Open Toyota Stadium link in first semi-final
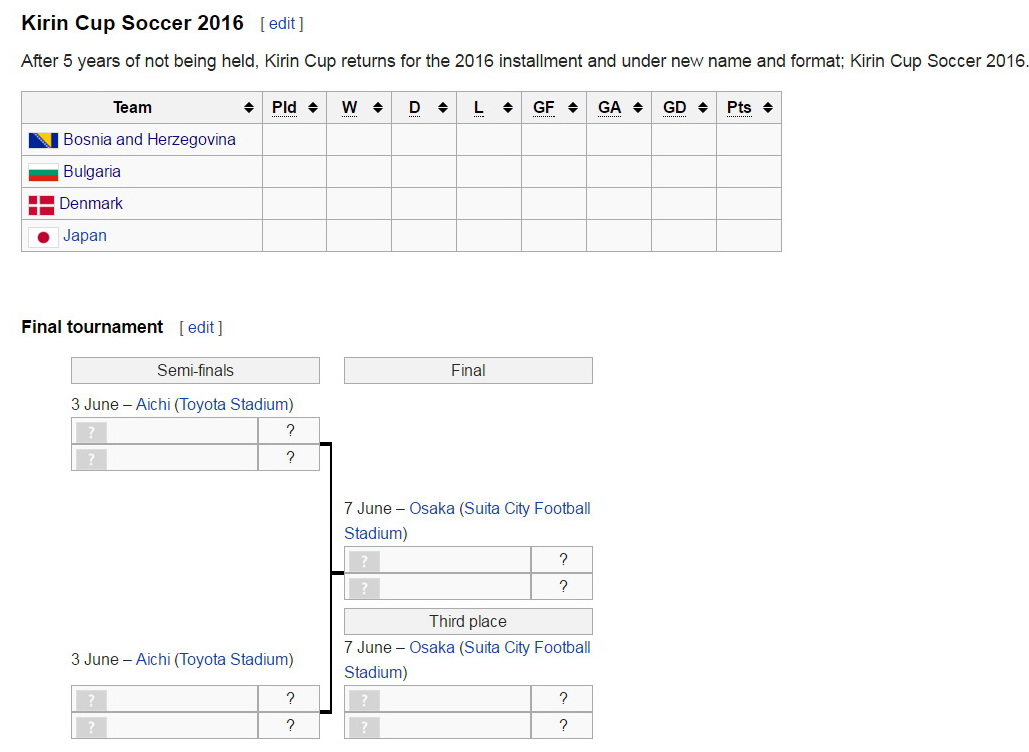 tap(234, 404)
